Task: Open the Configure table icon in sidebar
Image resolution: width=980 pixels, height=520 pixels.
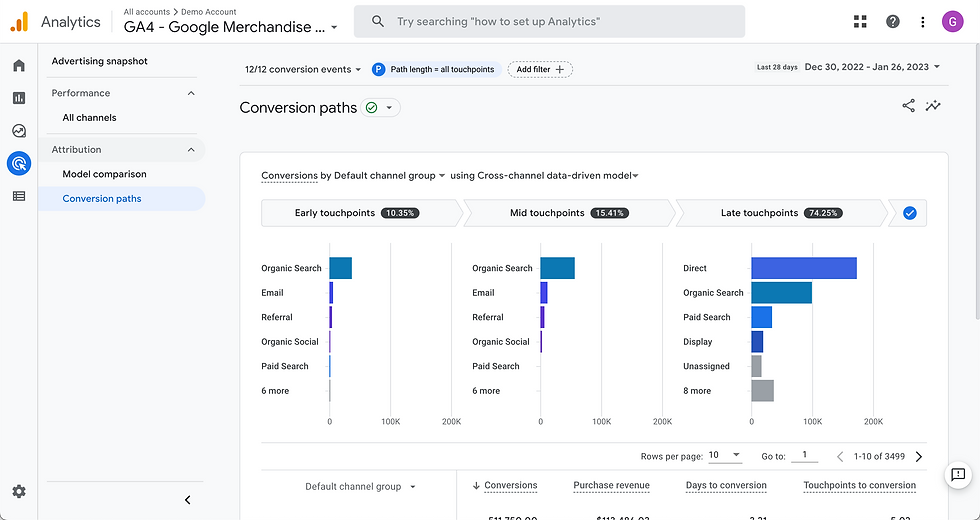Action: 19,196
